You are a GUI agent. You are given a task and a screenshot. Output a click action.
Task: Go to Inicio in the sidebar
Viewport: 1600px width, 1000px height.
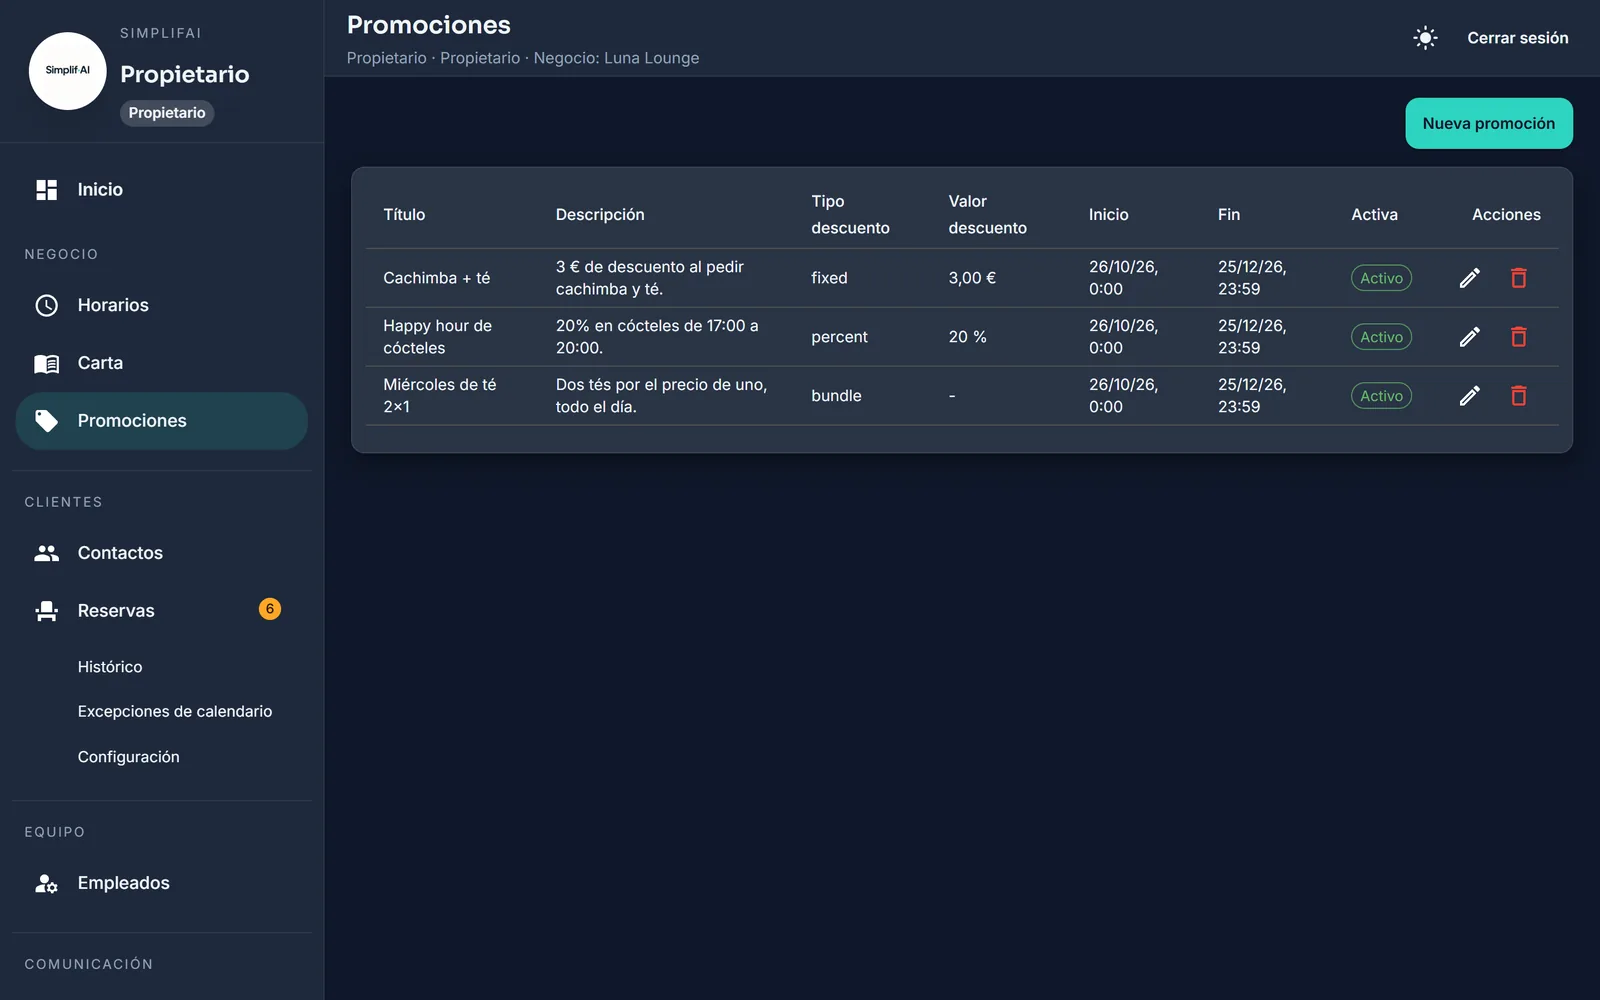point(162,190)
